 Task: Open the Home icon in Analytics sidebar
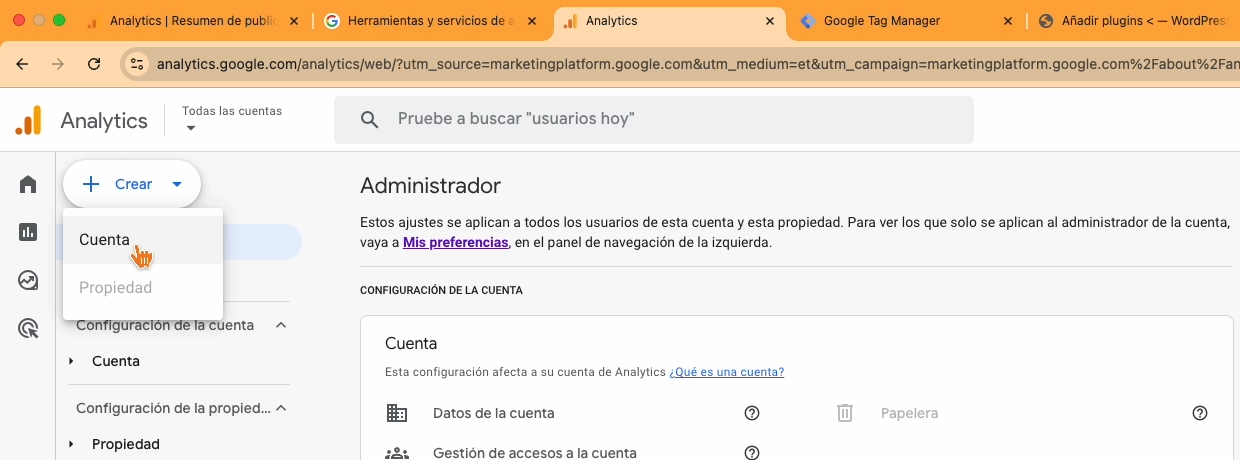[x=28, y=184]
